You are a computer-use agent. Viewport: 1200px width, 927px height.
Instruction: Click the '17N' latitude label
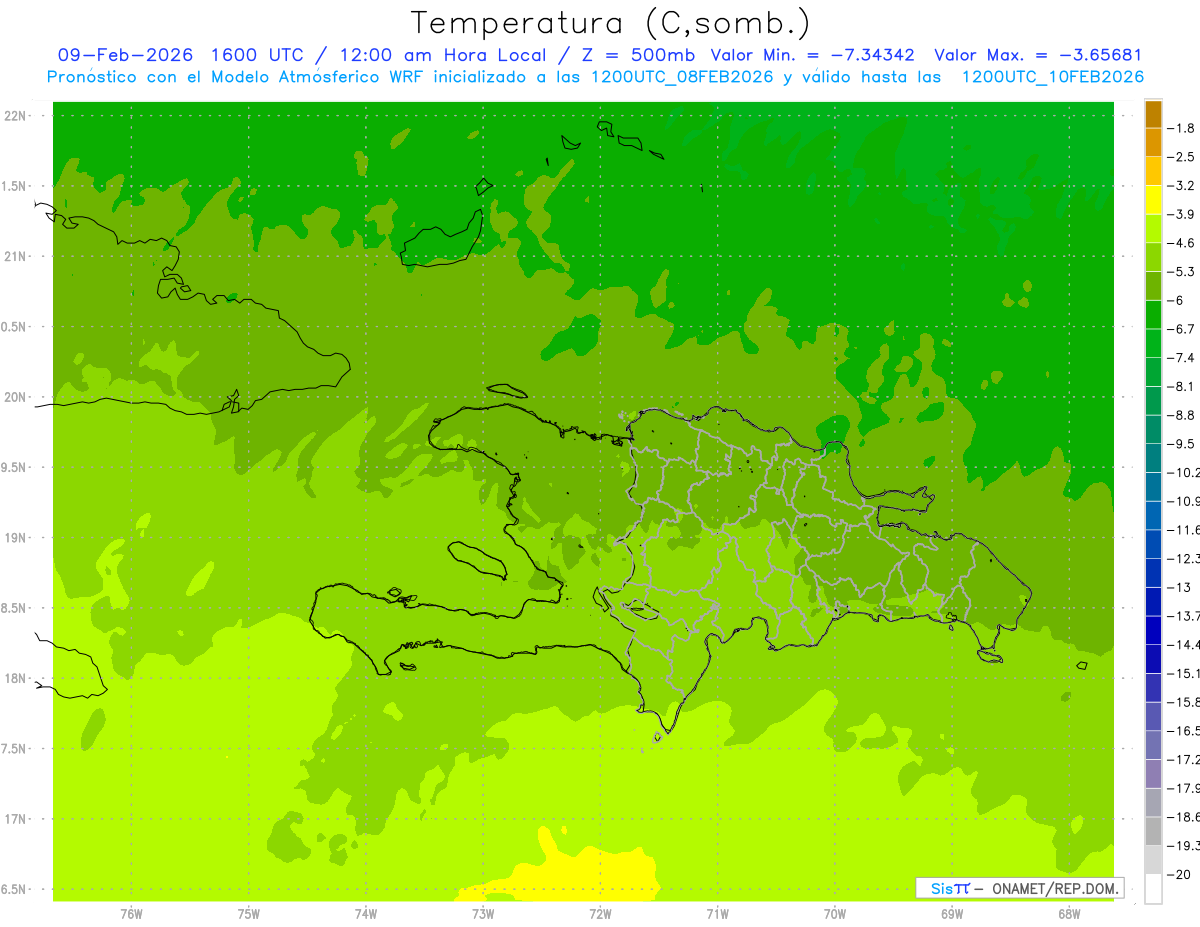click(15, 819)
